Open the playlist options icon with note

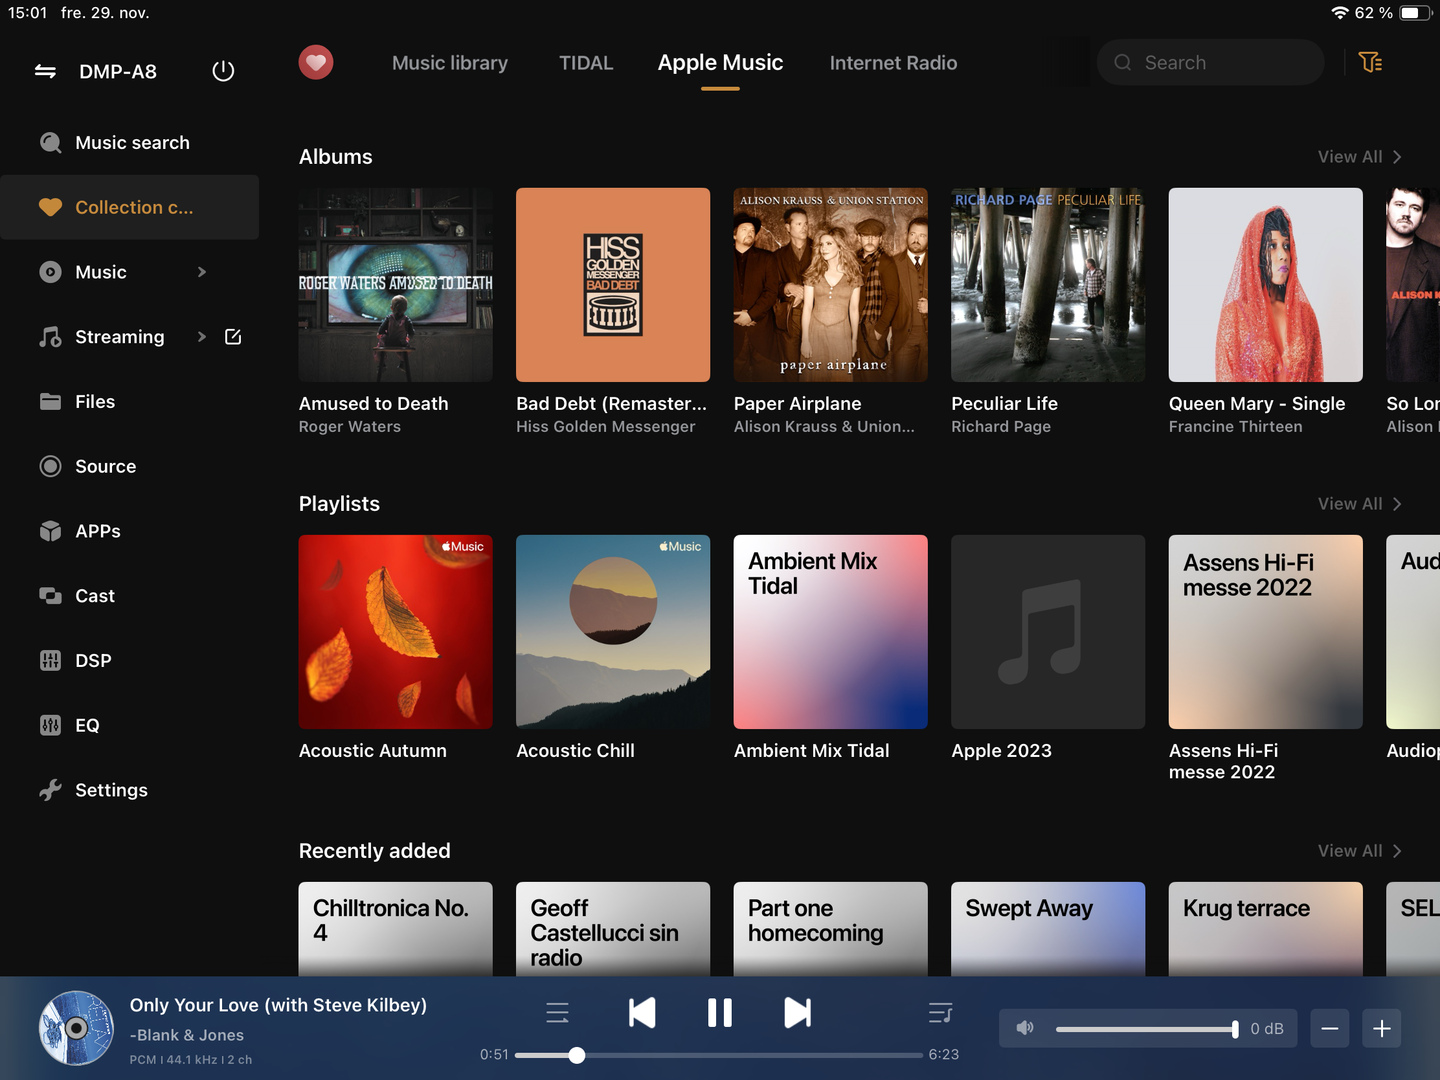tap(940, 1013)
